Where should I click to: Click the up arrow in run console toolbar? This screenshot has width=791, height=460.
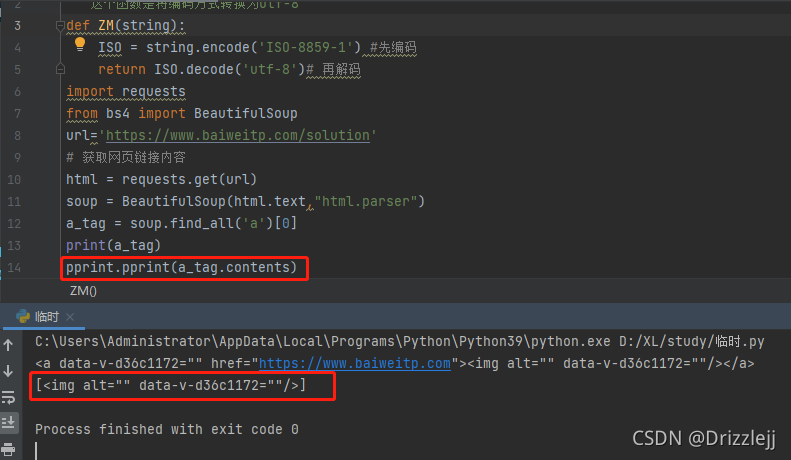click(x=9, y=345)
